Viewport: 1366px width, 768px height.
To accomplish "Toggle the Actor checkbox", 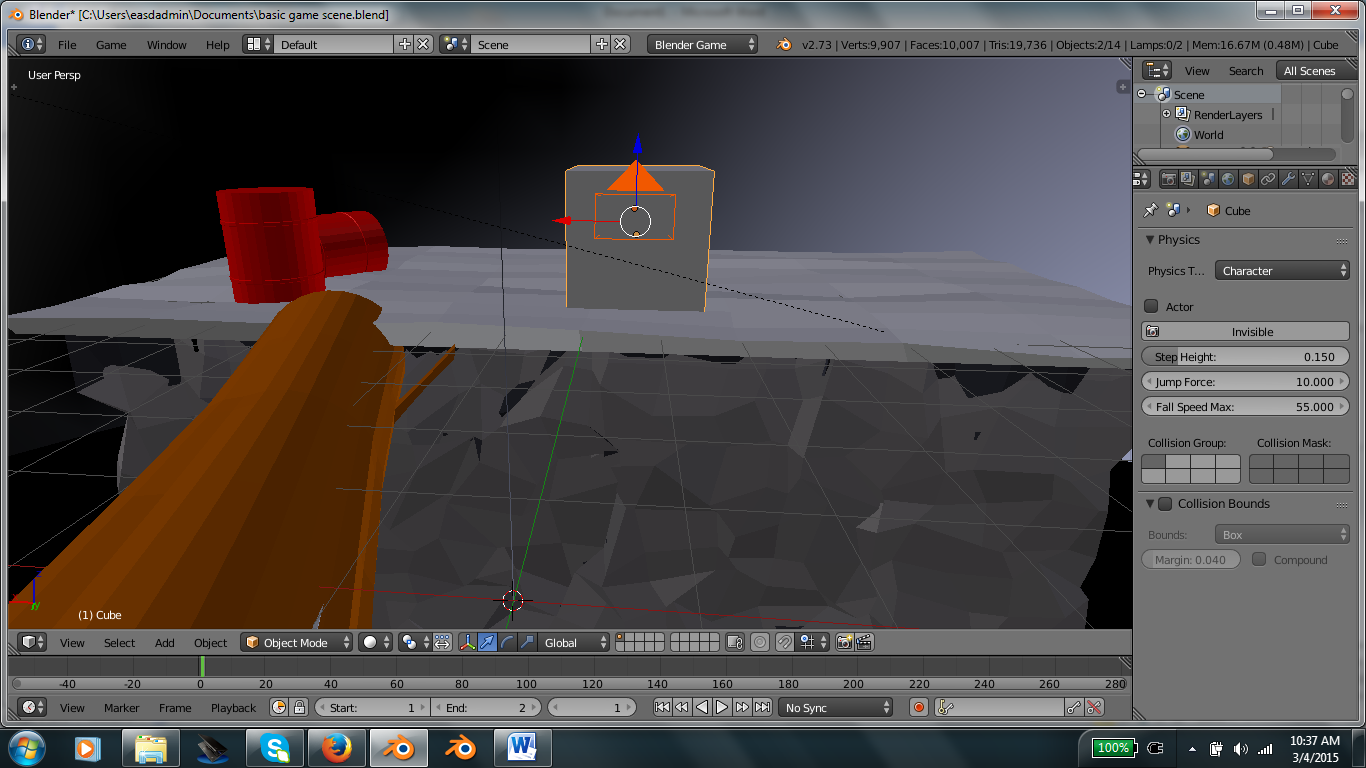I will [1151, 306].
